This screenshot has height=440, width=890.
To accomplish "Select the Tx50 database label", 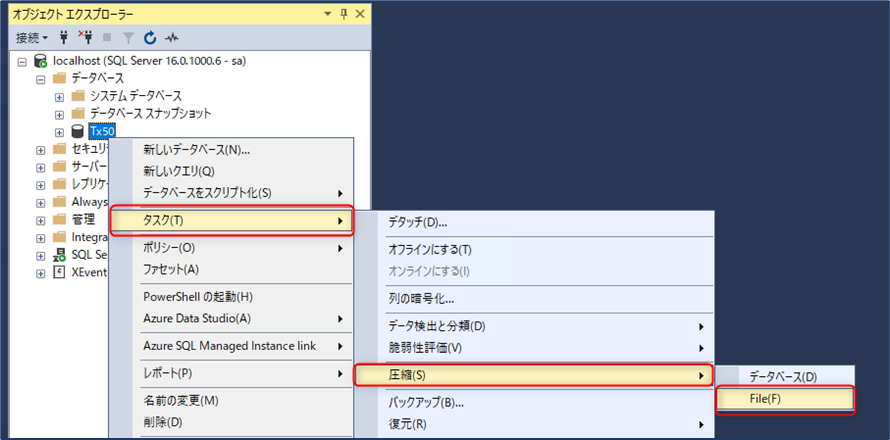I will click(102, 132).
